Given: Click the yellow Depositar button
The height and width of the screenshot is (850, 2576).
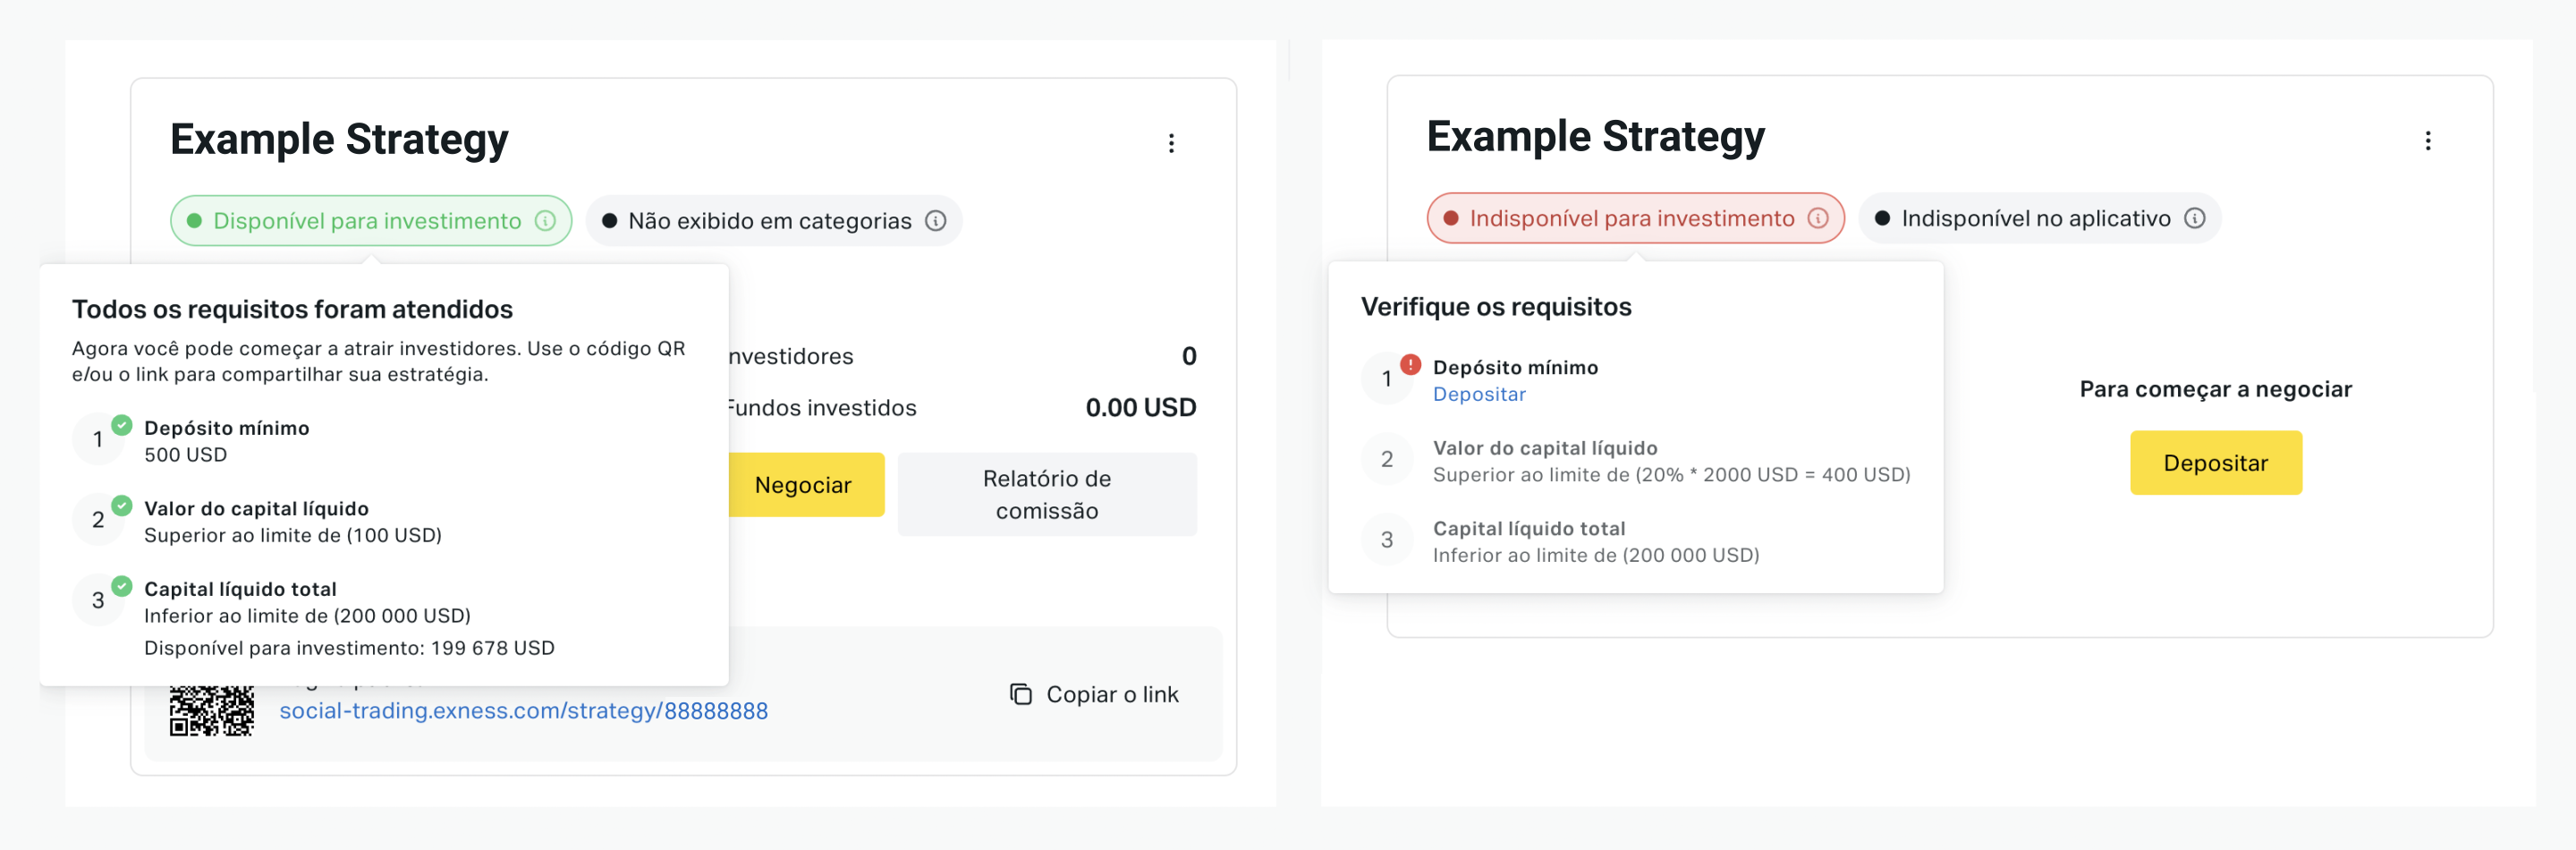Looking at the screenshot, I should 2215,463.
